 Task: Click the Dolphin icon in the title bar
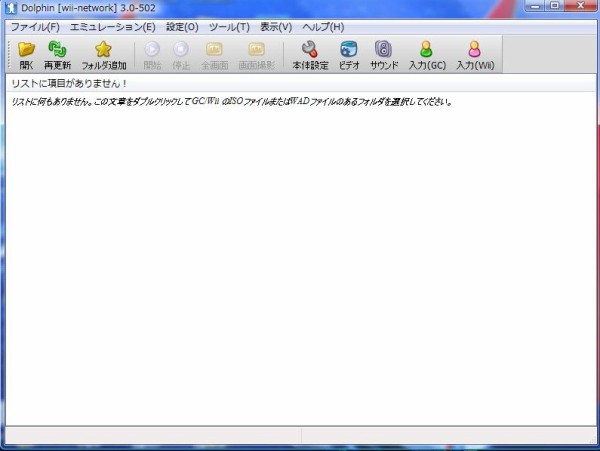(x=11, y=8)
